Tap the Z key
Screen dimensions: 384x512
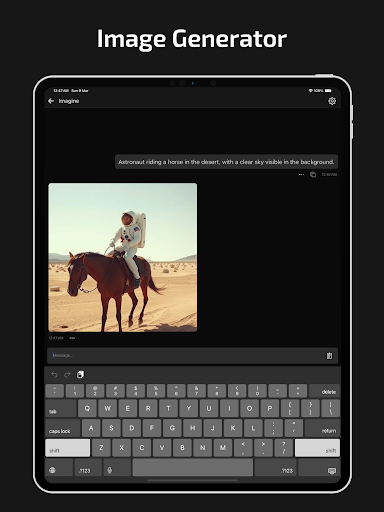[x=101, y=448]
